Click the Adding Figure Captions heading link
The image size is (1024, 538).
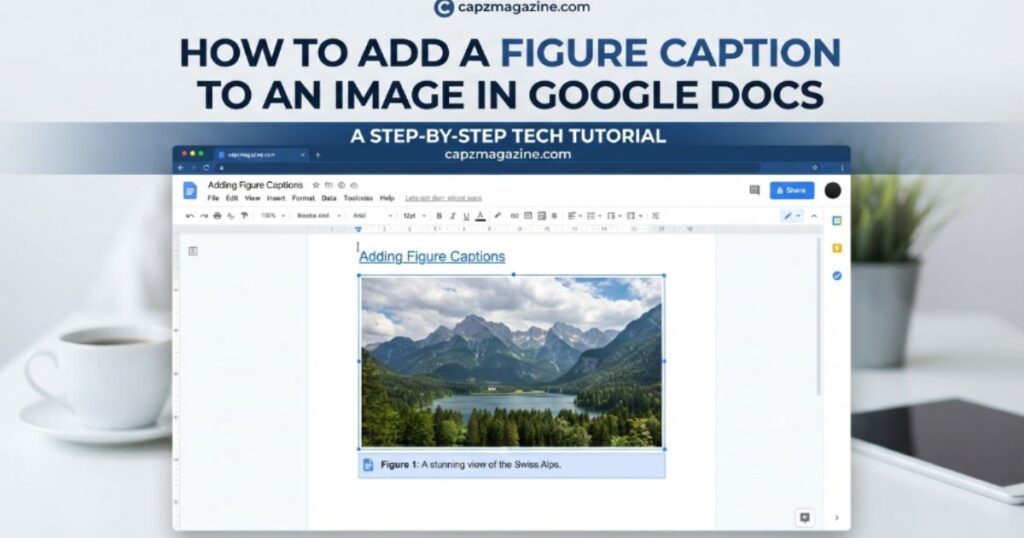click(432, 257)
